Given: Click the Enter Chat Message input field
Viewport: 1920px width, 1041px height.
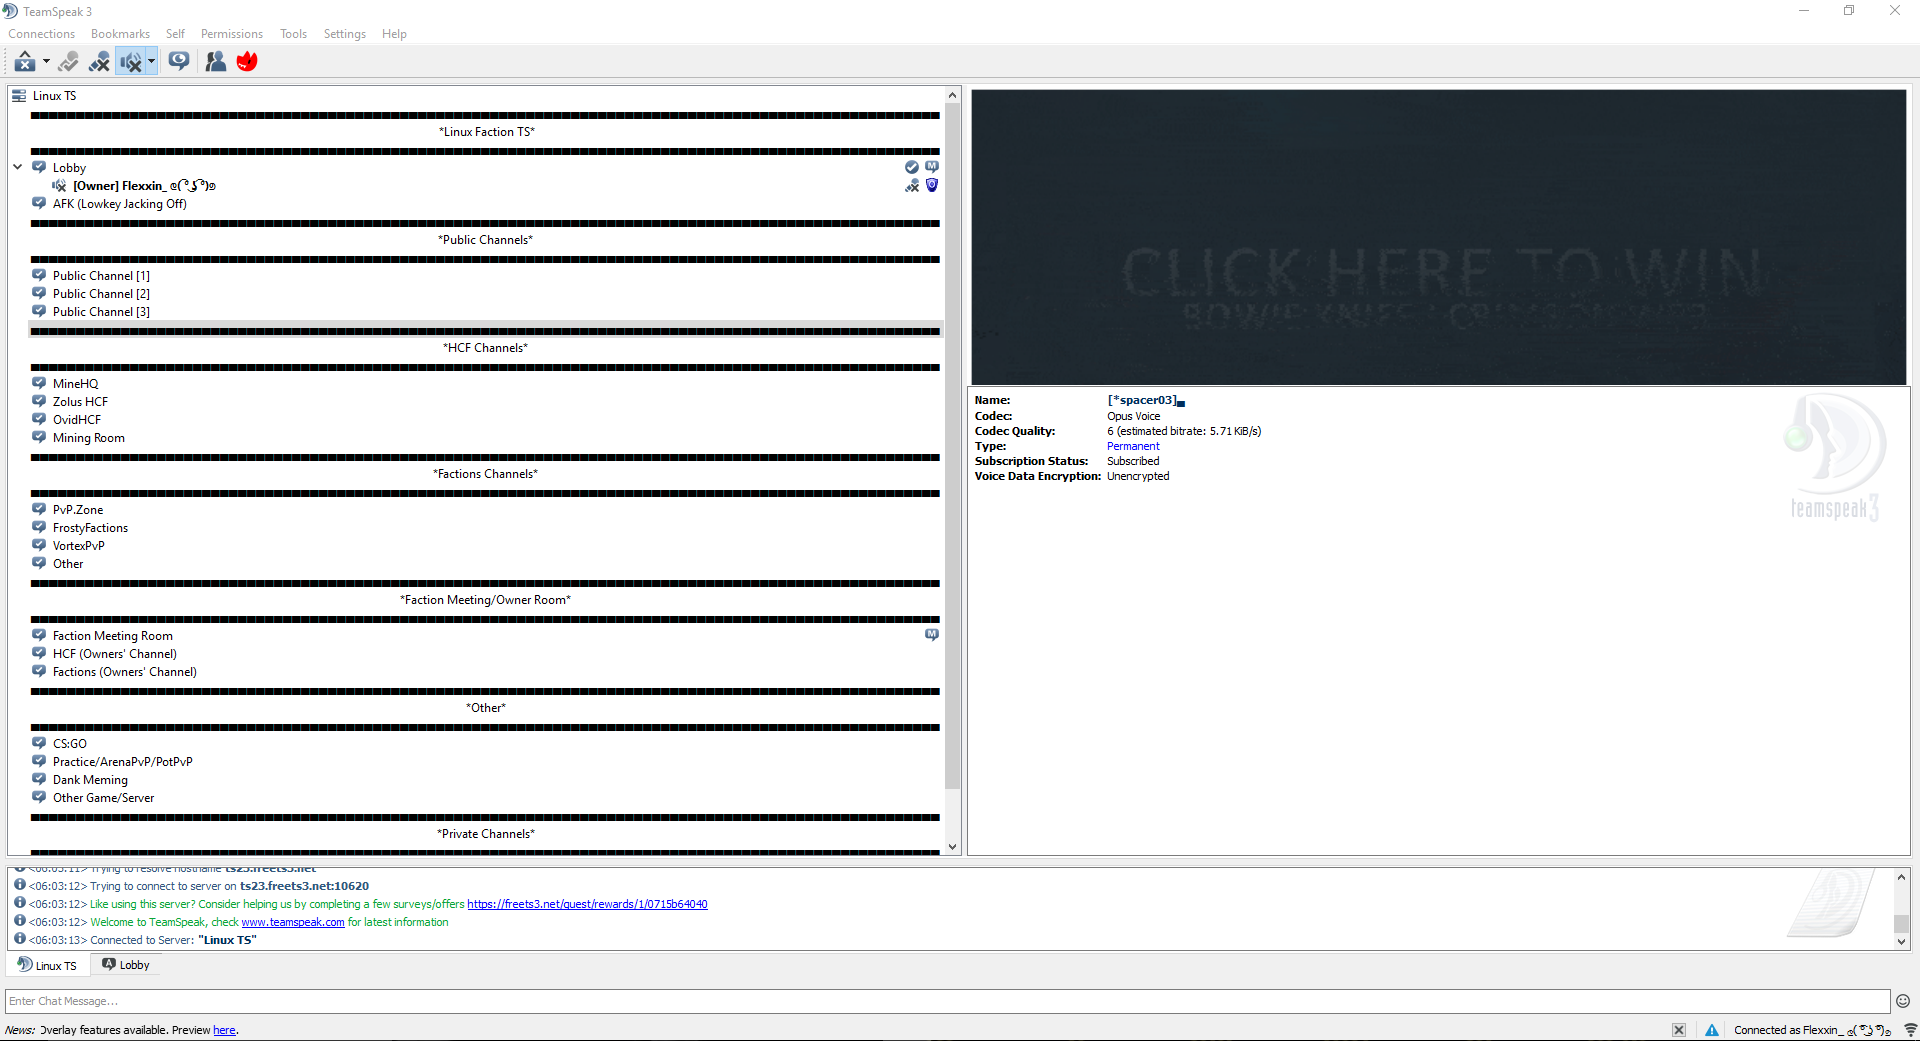Looking at the screenshot, I should (x=947, y=1001).
